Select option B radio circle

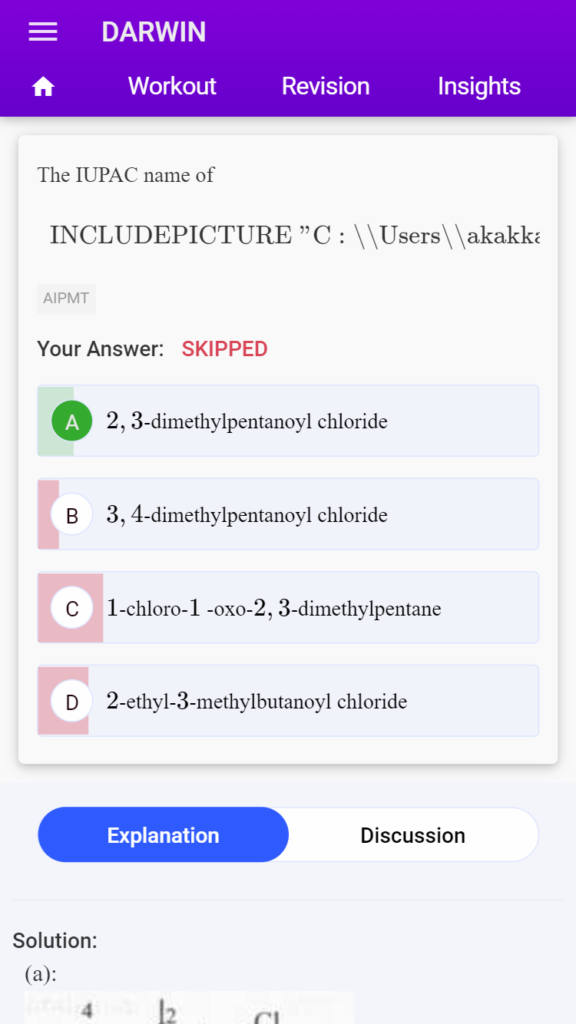coord(72,515)
